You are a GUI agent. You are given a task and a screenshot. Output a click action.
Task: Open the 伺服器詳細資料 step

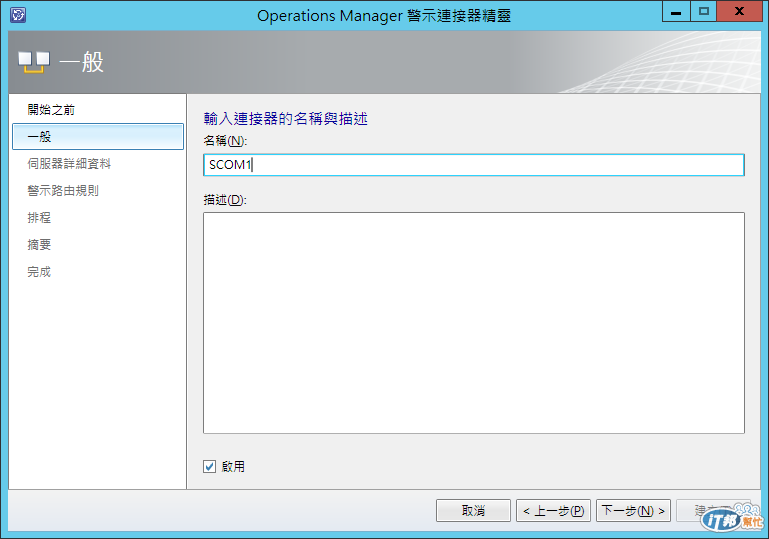69,164
